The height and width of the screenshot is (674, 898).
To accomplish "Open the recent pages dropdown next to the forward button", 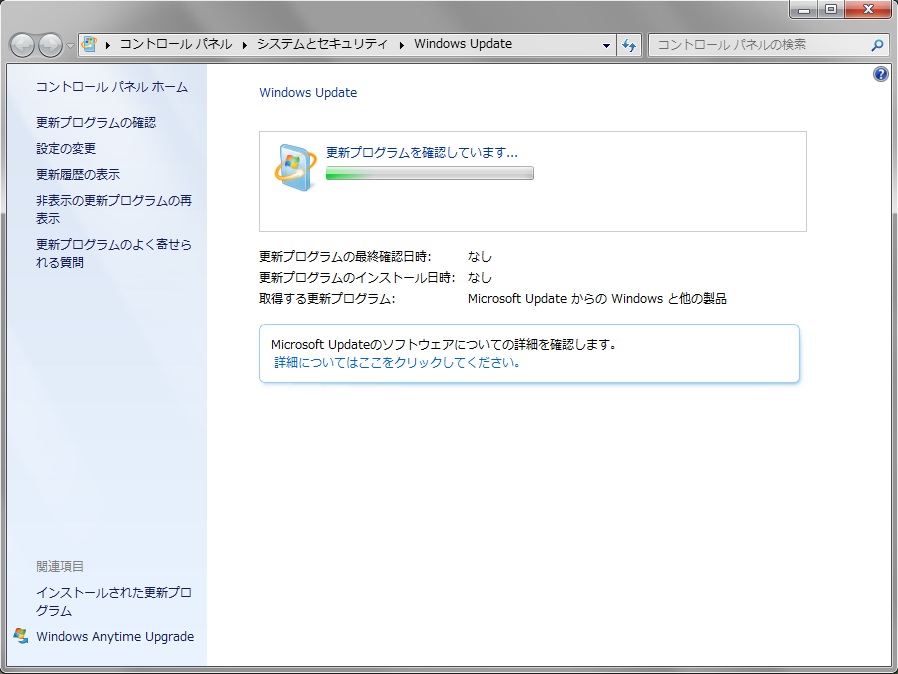I will pyautogui.click(x=70, y=46).
